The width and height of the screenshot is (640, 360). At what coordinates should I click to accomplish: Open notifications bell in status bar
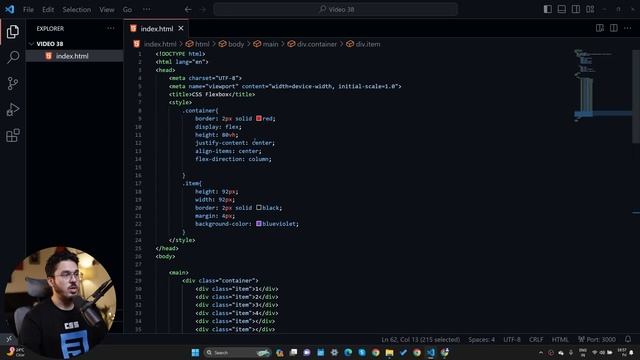[628, 340]
